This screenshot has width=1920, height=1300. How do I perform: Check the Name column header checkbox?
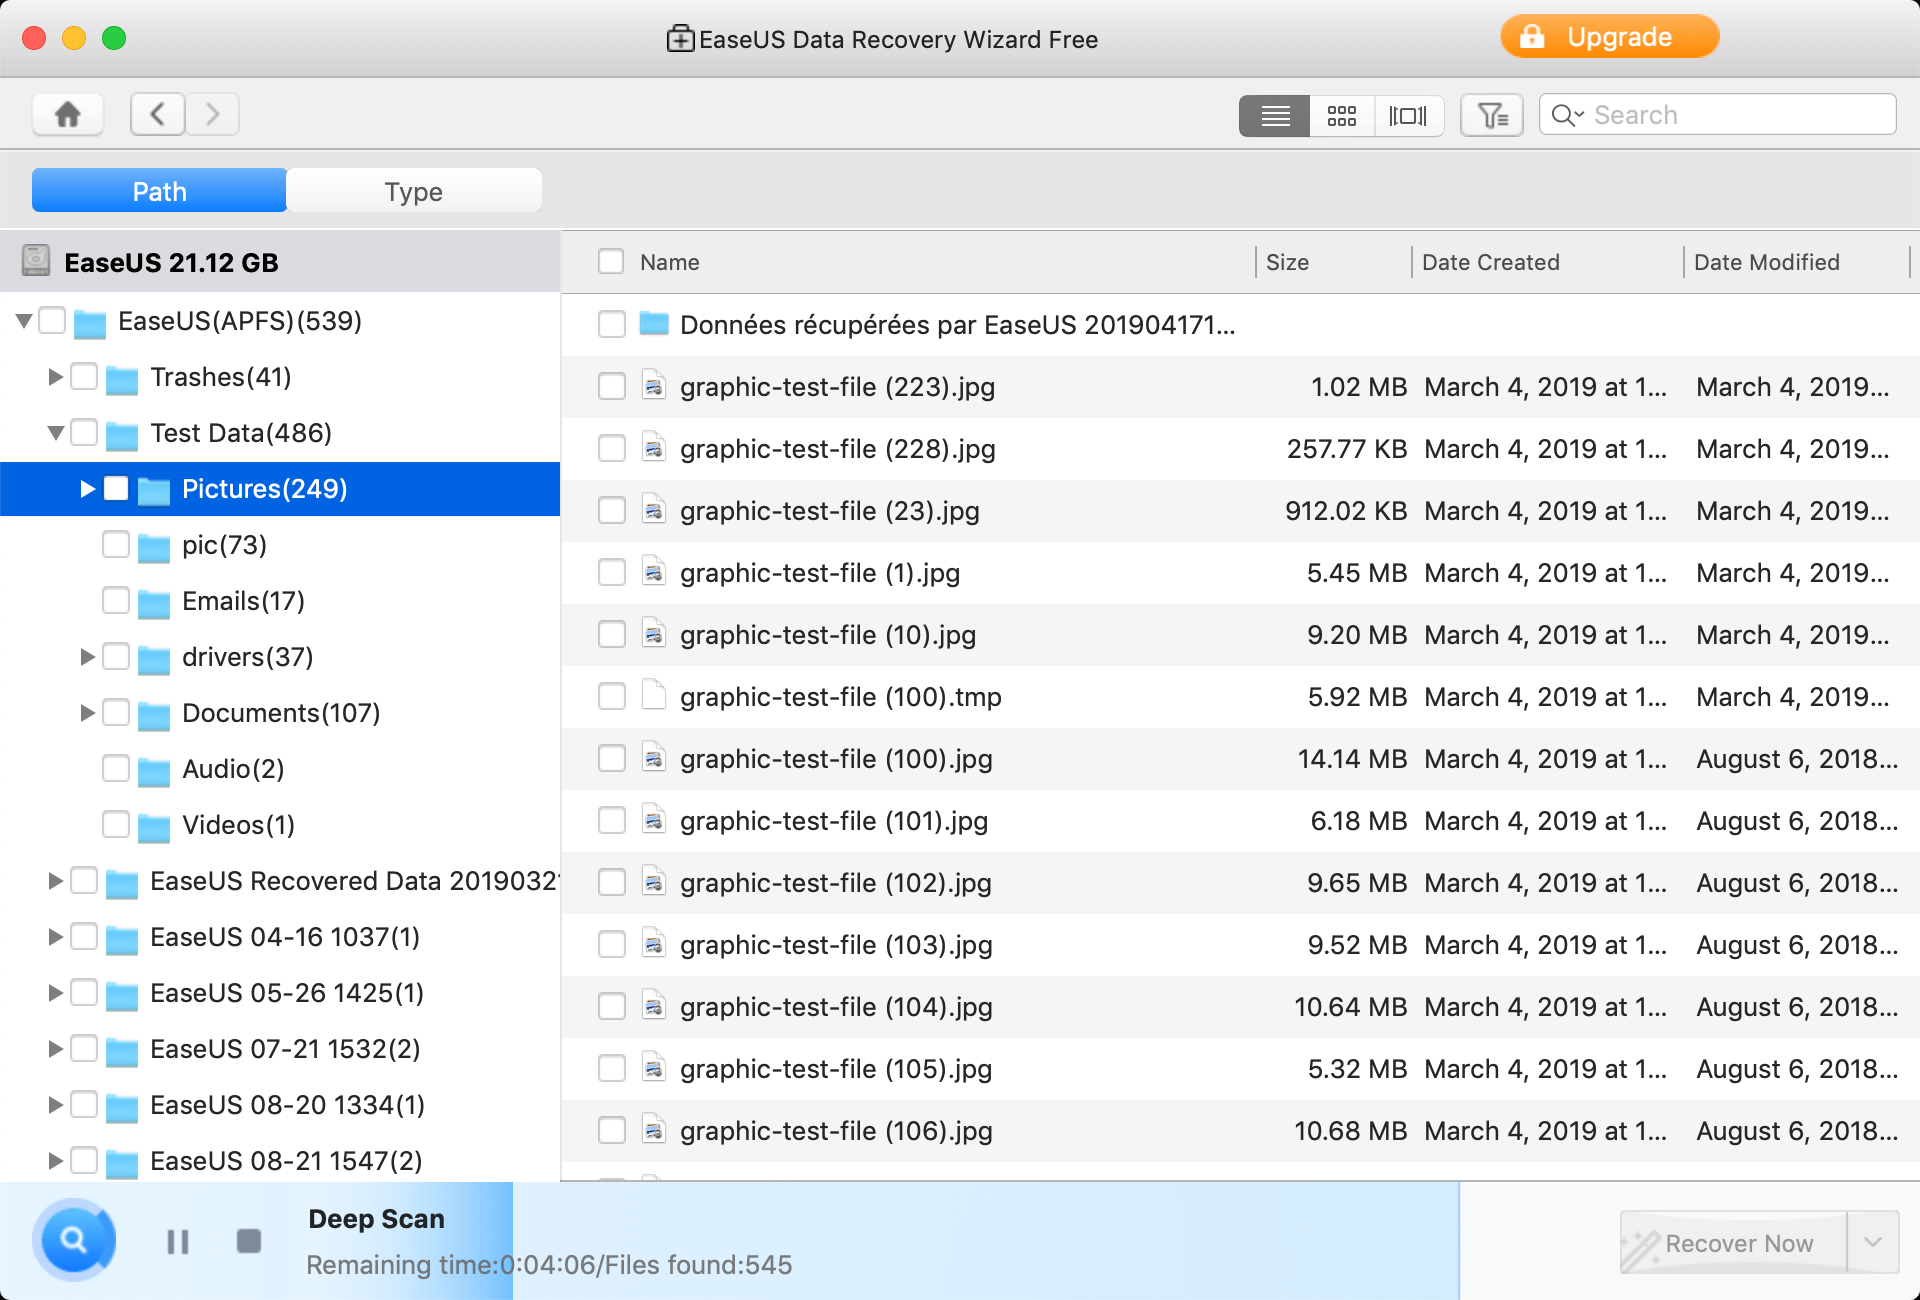click(611, 261)
